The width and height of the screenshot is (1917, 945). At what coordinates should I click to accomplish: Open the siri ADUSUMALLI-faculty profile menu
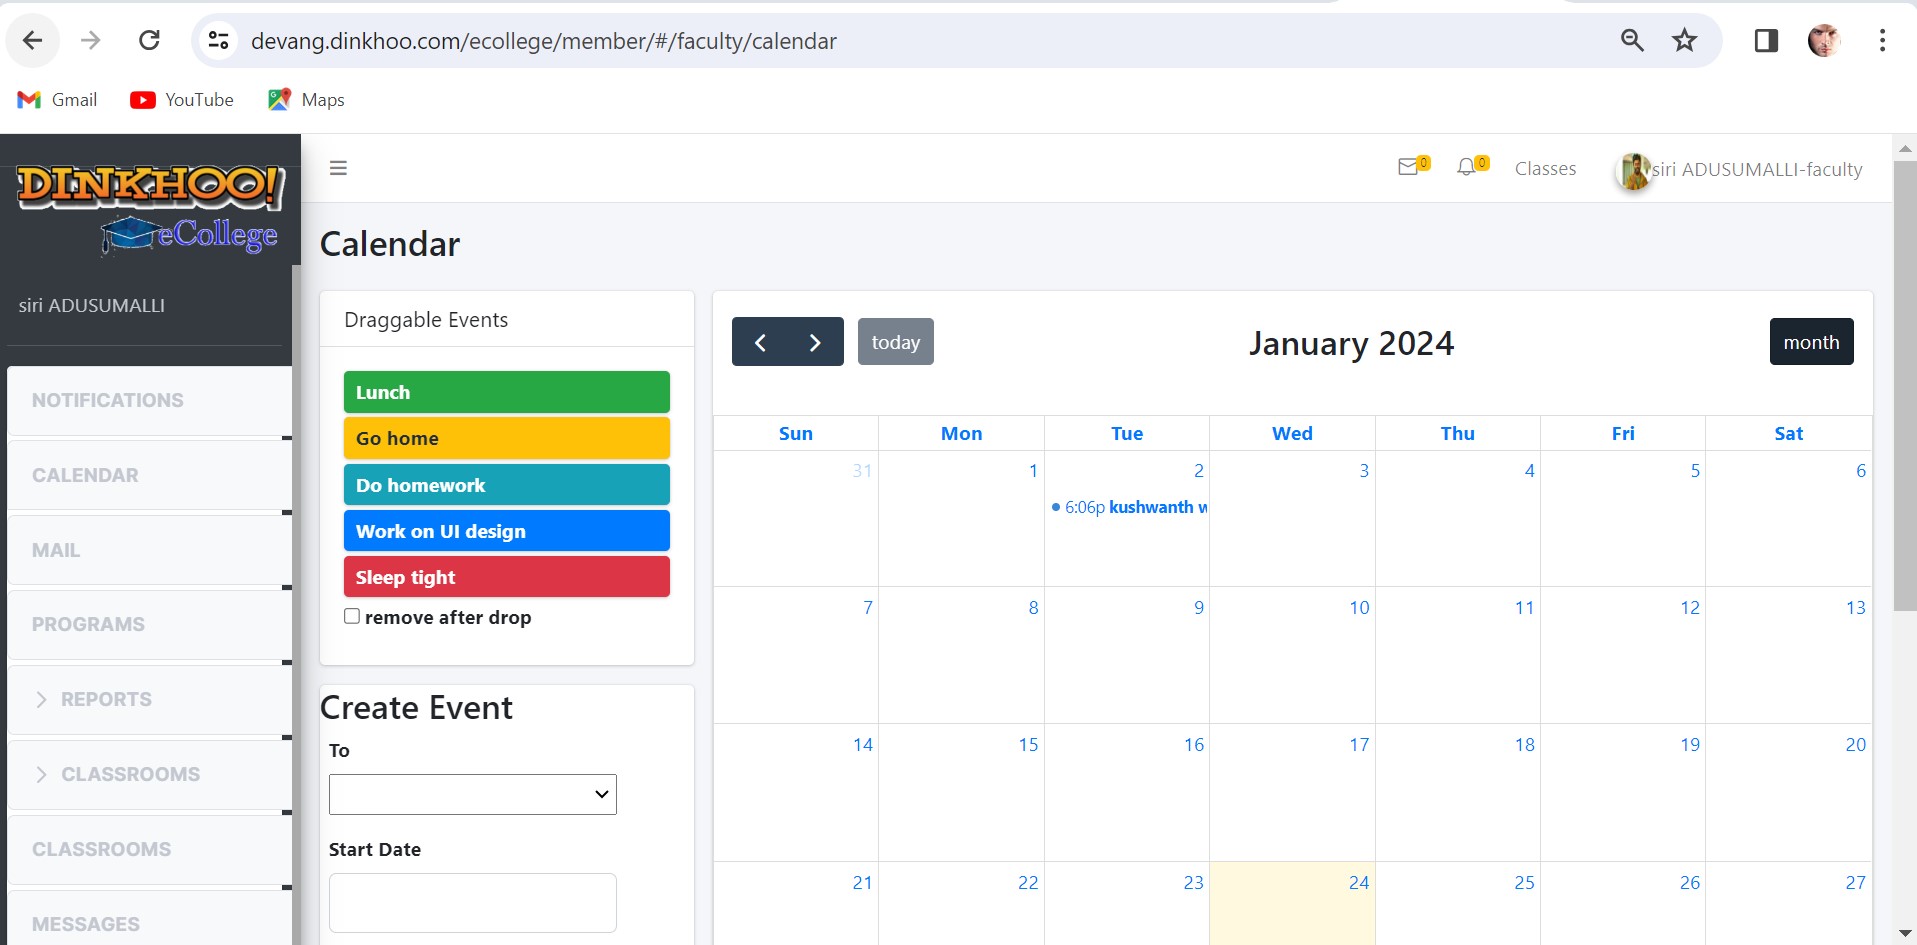1740,170
